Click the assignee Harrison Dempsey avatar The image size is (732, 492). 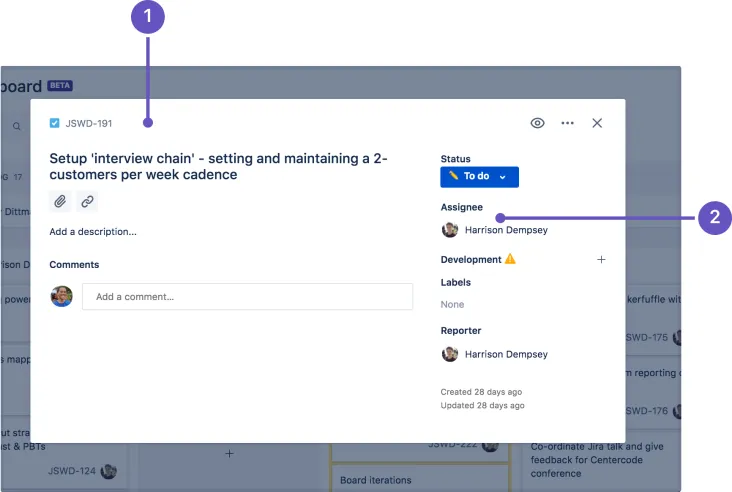pyautogui.click(x=450, y=230)
